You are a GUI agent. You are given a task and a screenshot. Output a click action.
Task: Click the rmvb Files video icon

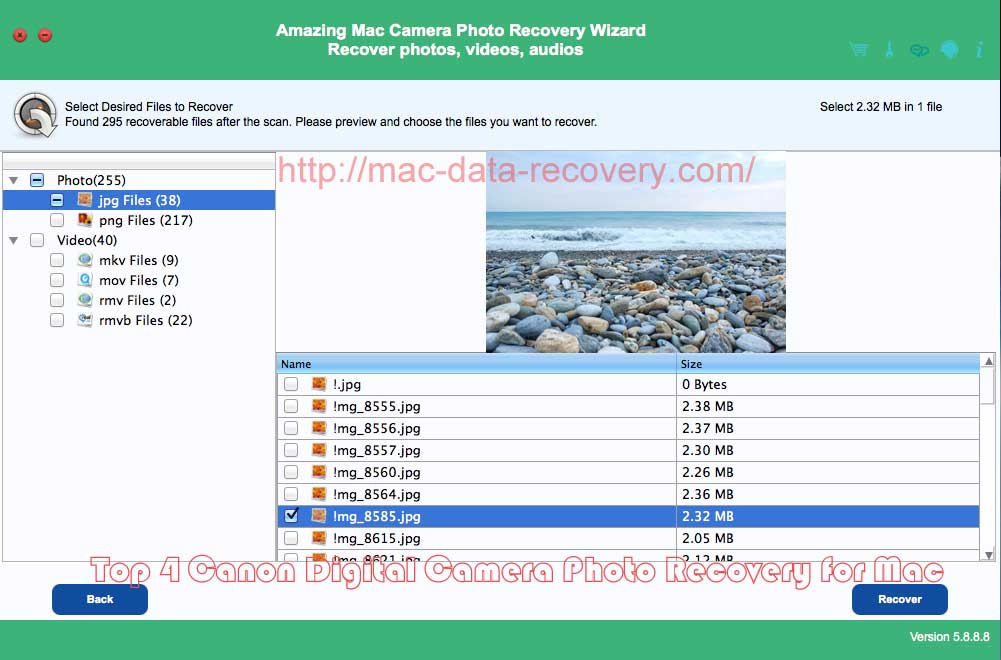click(x=85, y=320)
